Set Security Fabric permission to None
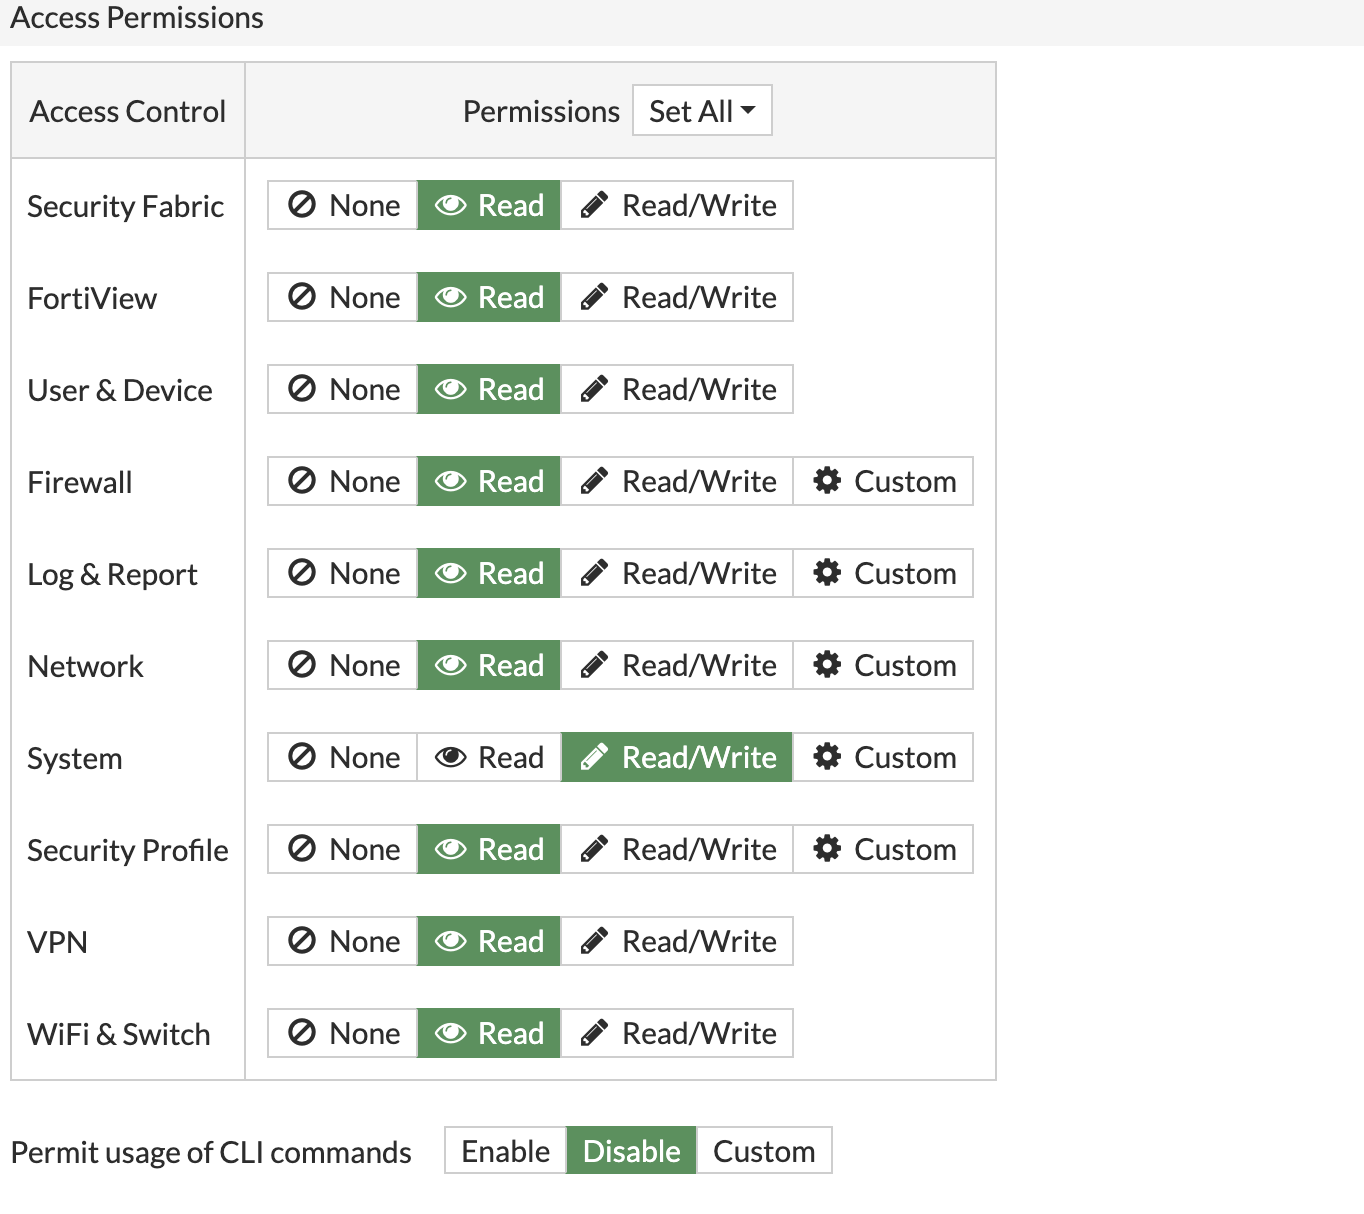Viewport: 1364px width, 1214px height. click(x=341, y=205)
